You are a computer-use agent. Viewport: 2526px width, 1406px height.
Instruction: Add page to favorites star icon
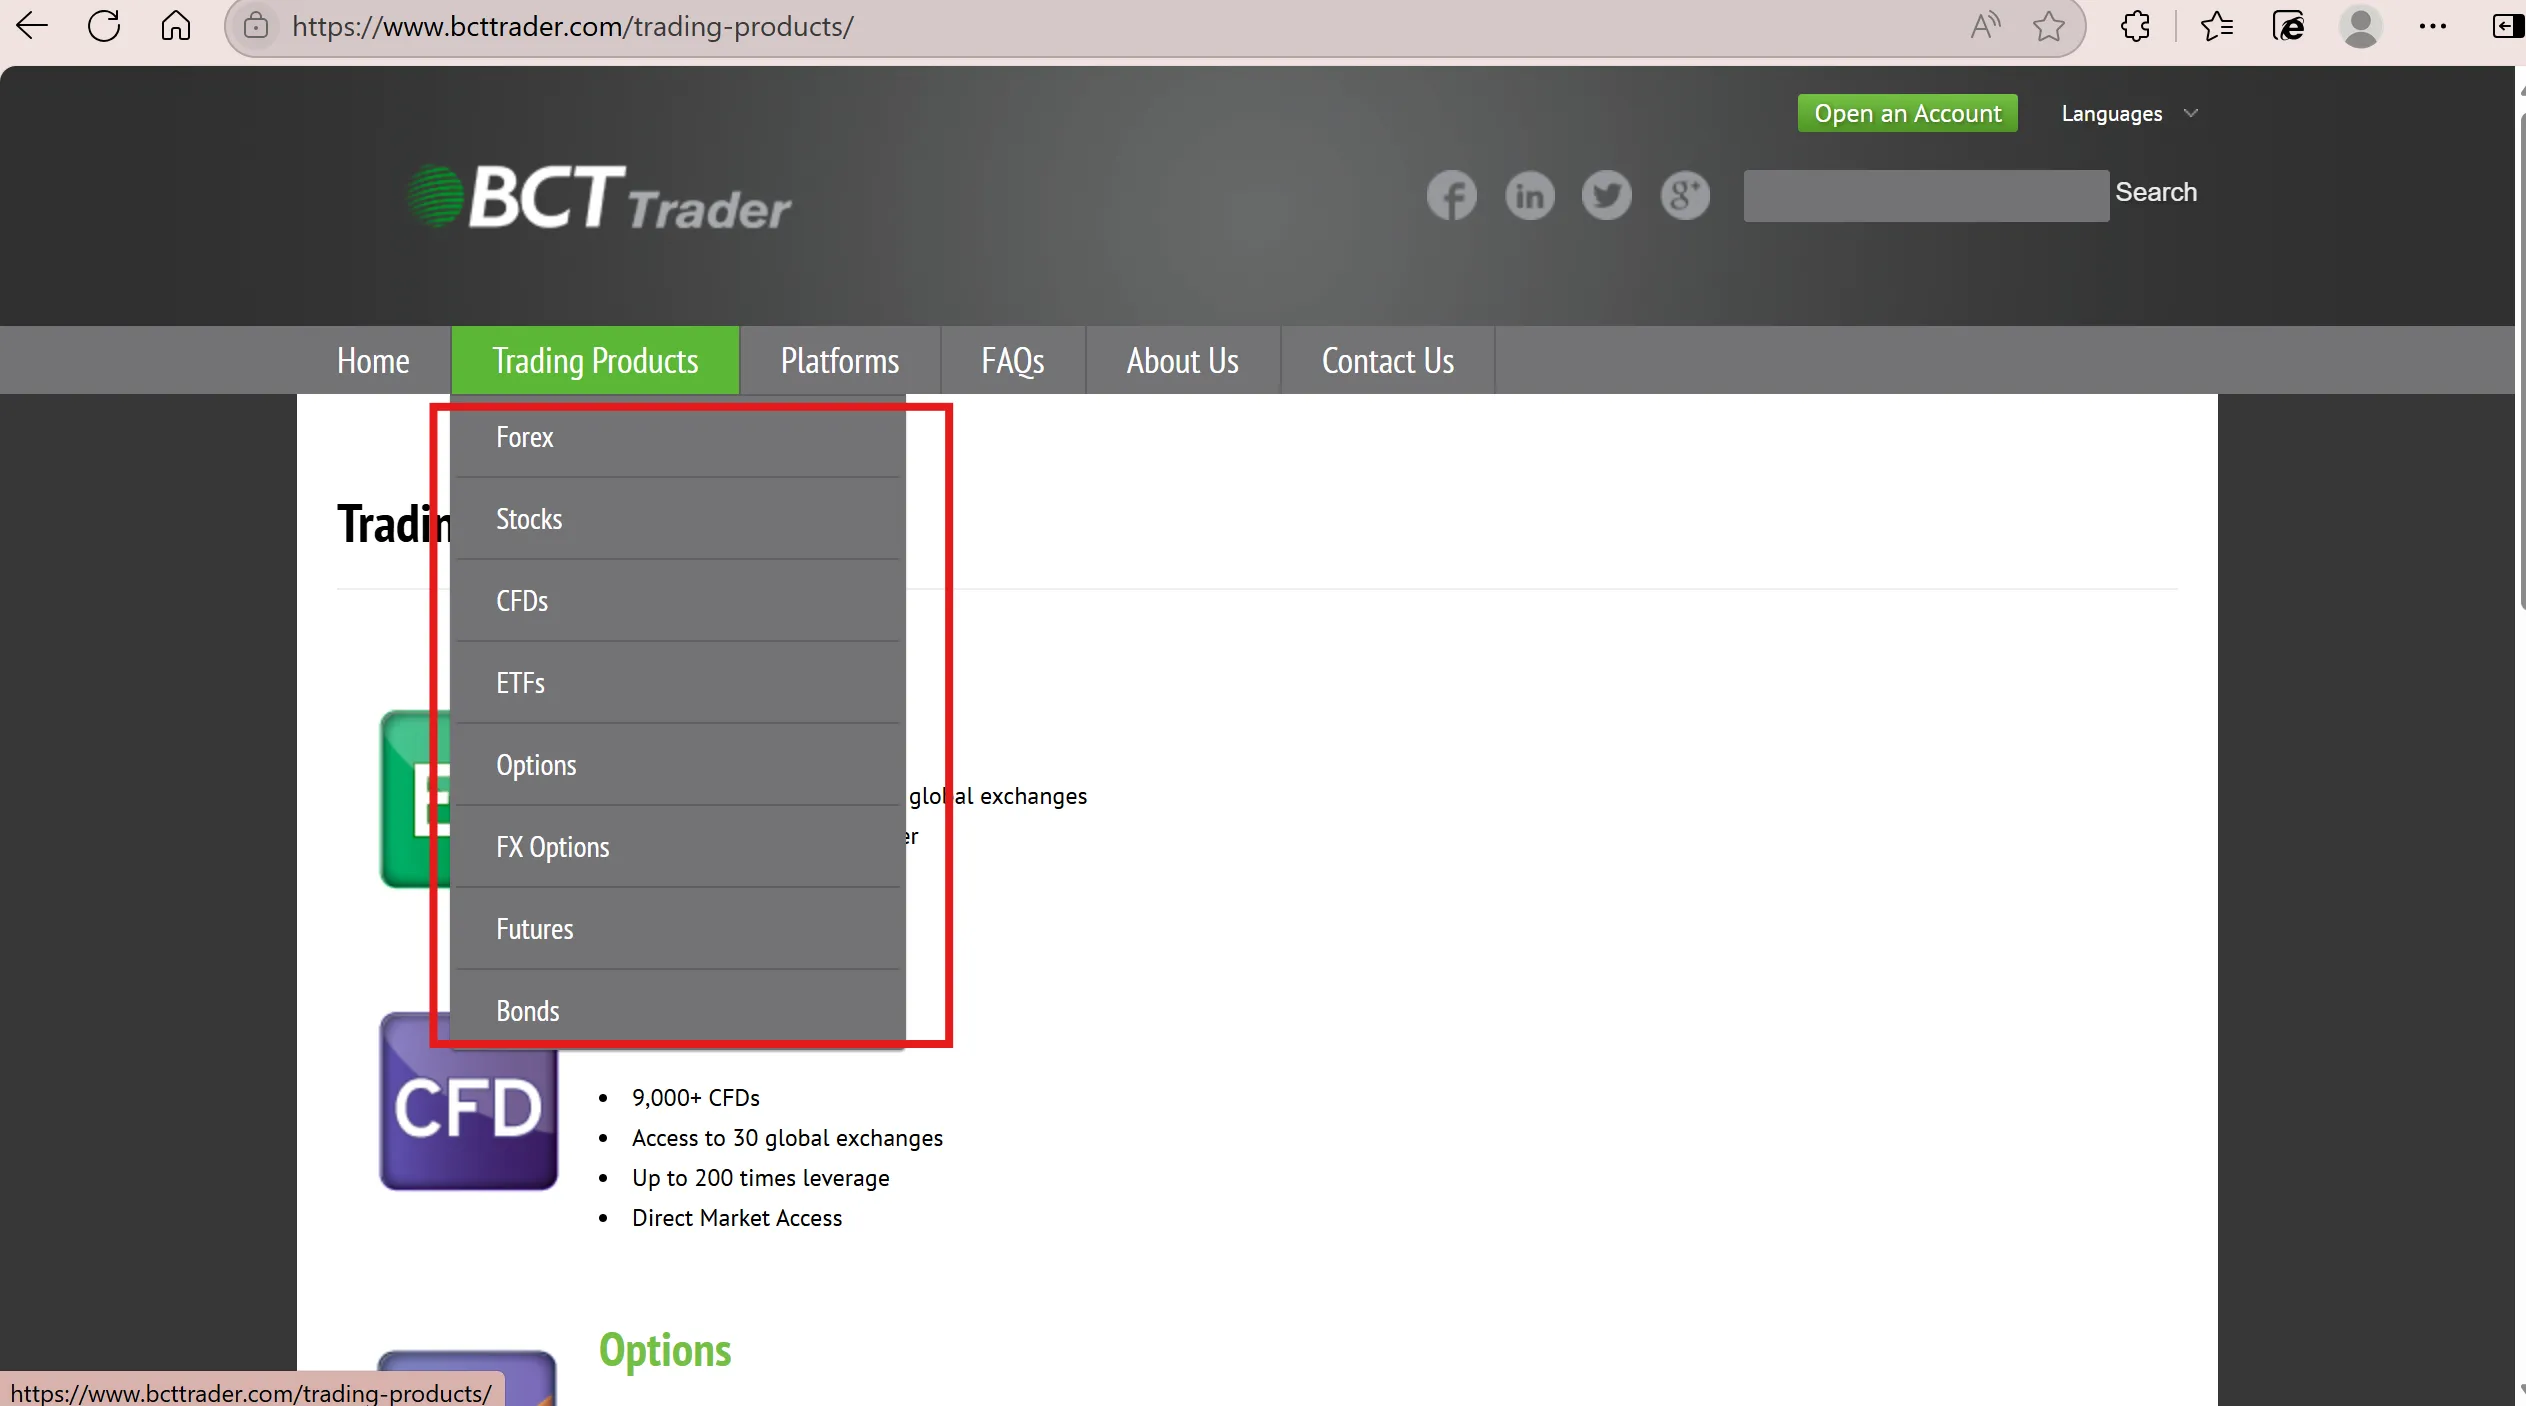click(2049, 26)
